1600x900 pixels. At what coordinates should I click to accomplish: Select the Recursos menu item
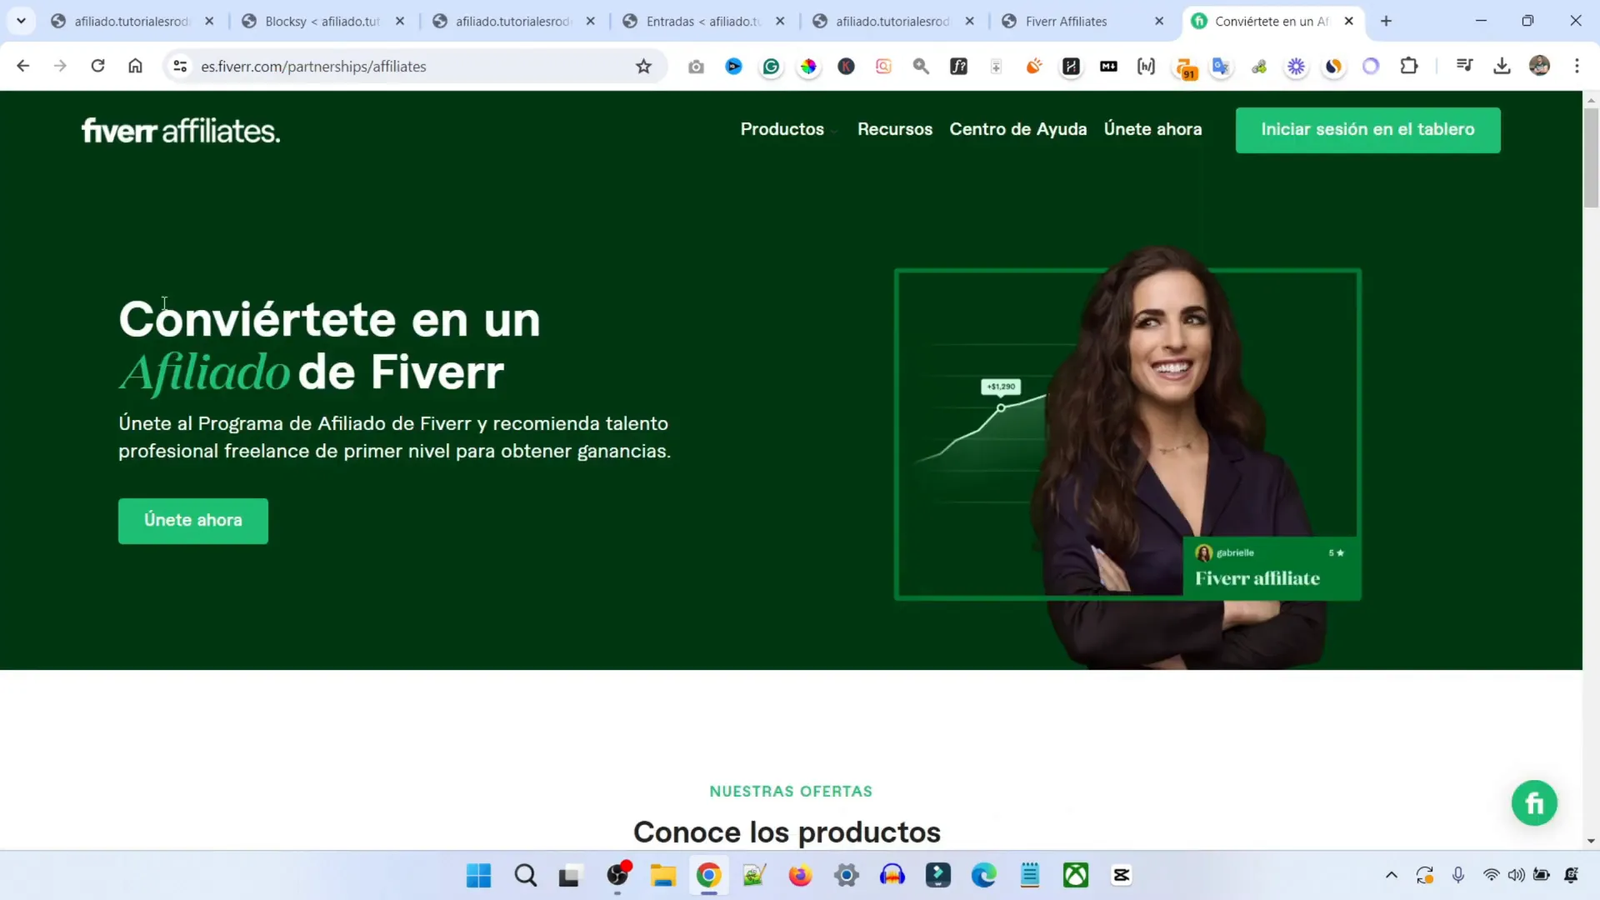point(894,129)
